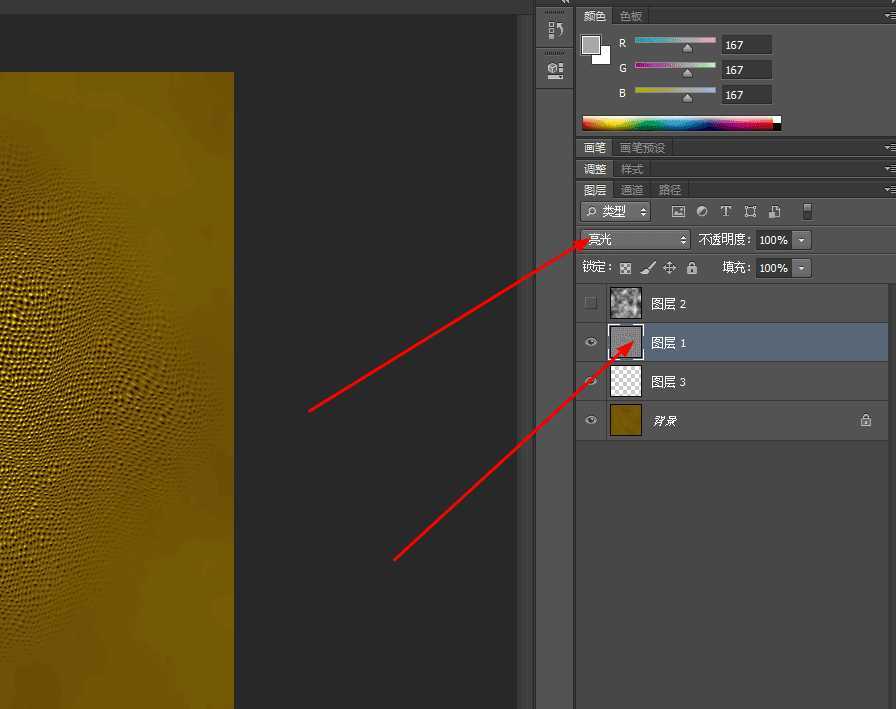This screenshot has height=709, width=896.
Task: Hide 图层 1 with its eye toggle
Action: tap(591, 342)
